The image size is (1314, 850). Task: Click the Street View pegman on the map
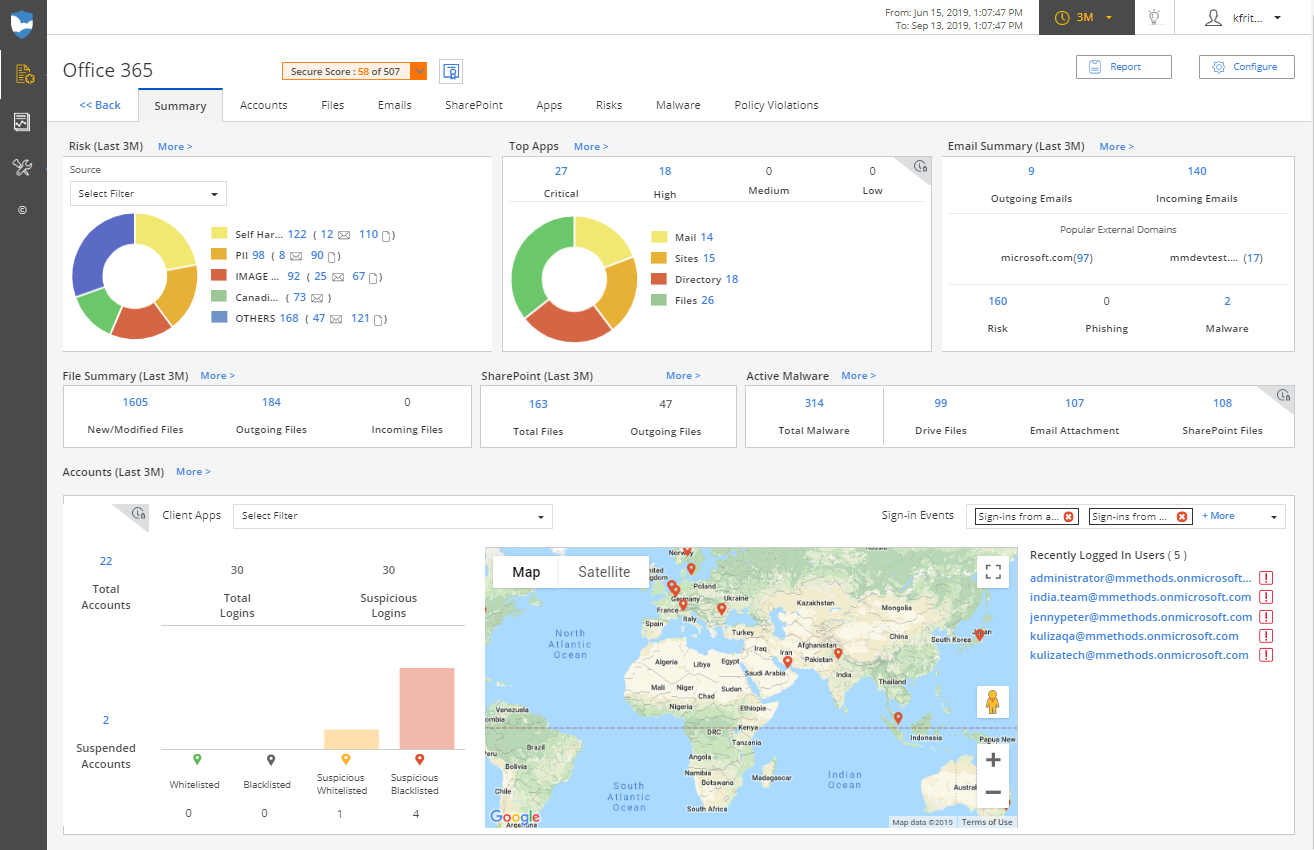point(992,702)
